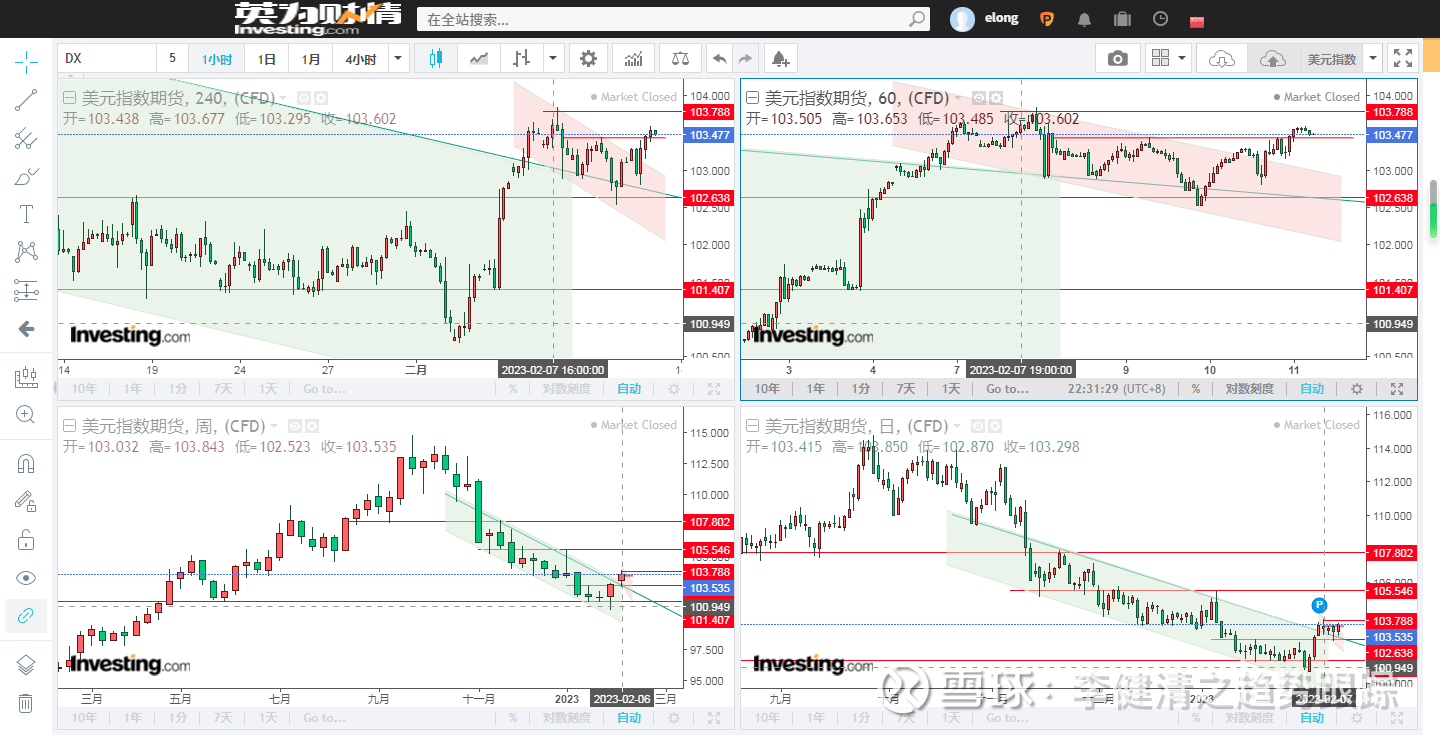1440x735 pixels.
Task: Create a price alert bell-plus
Action: coord(781,59)
